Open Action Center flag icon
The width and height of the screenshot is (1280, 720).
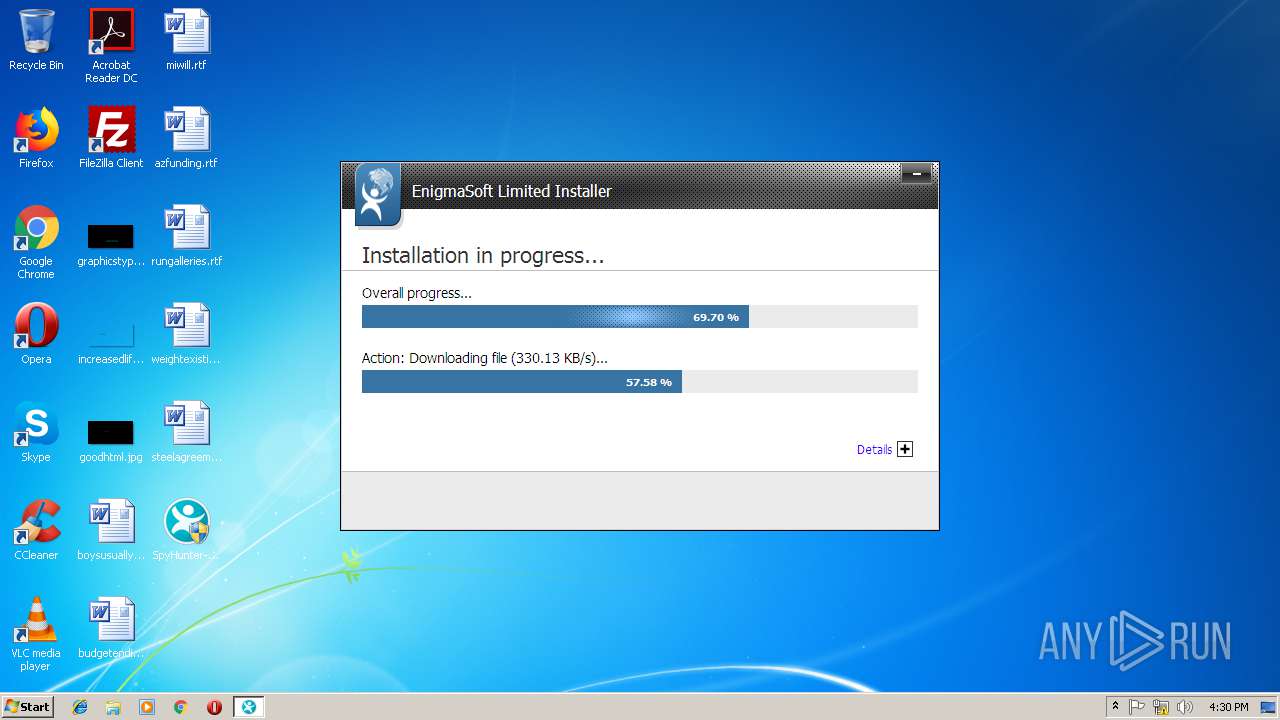point(1137,707)
